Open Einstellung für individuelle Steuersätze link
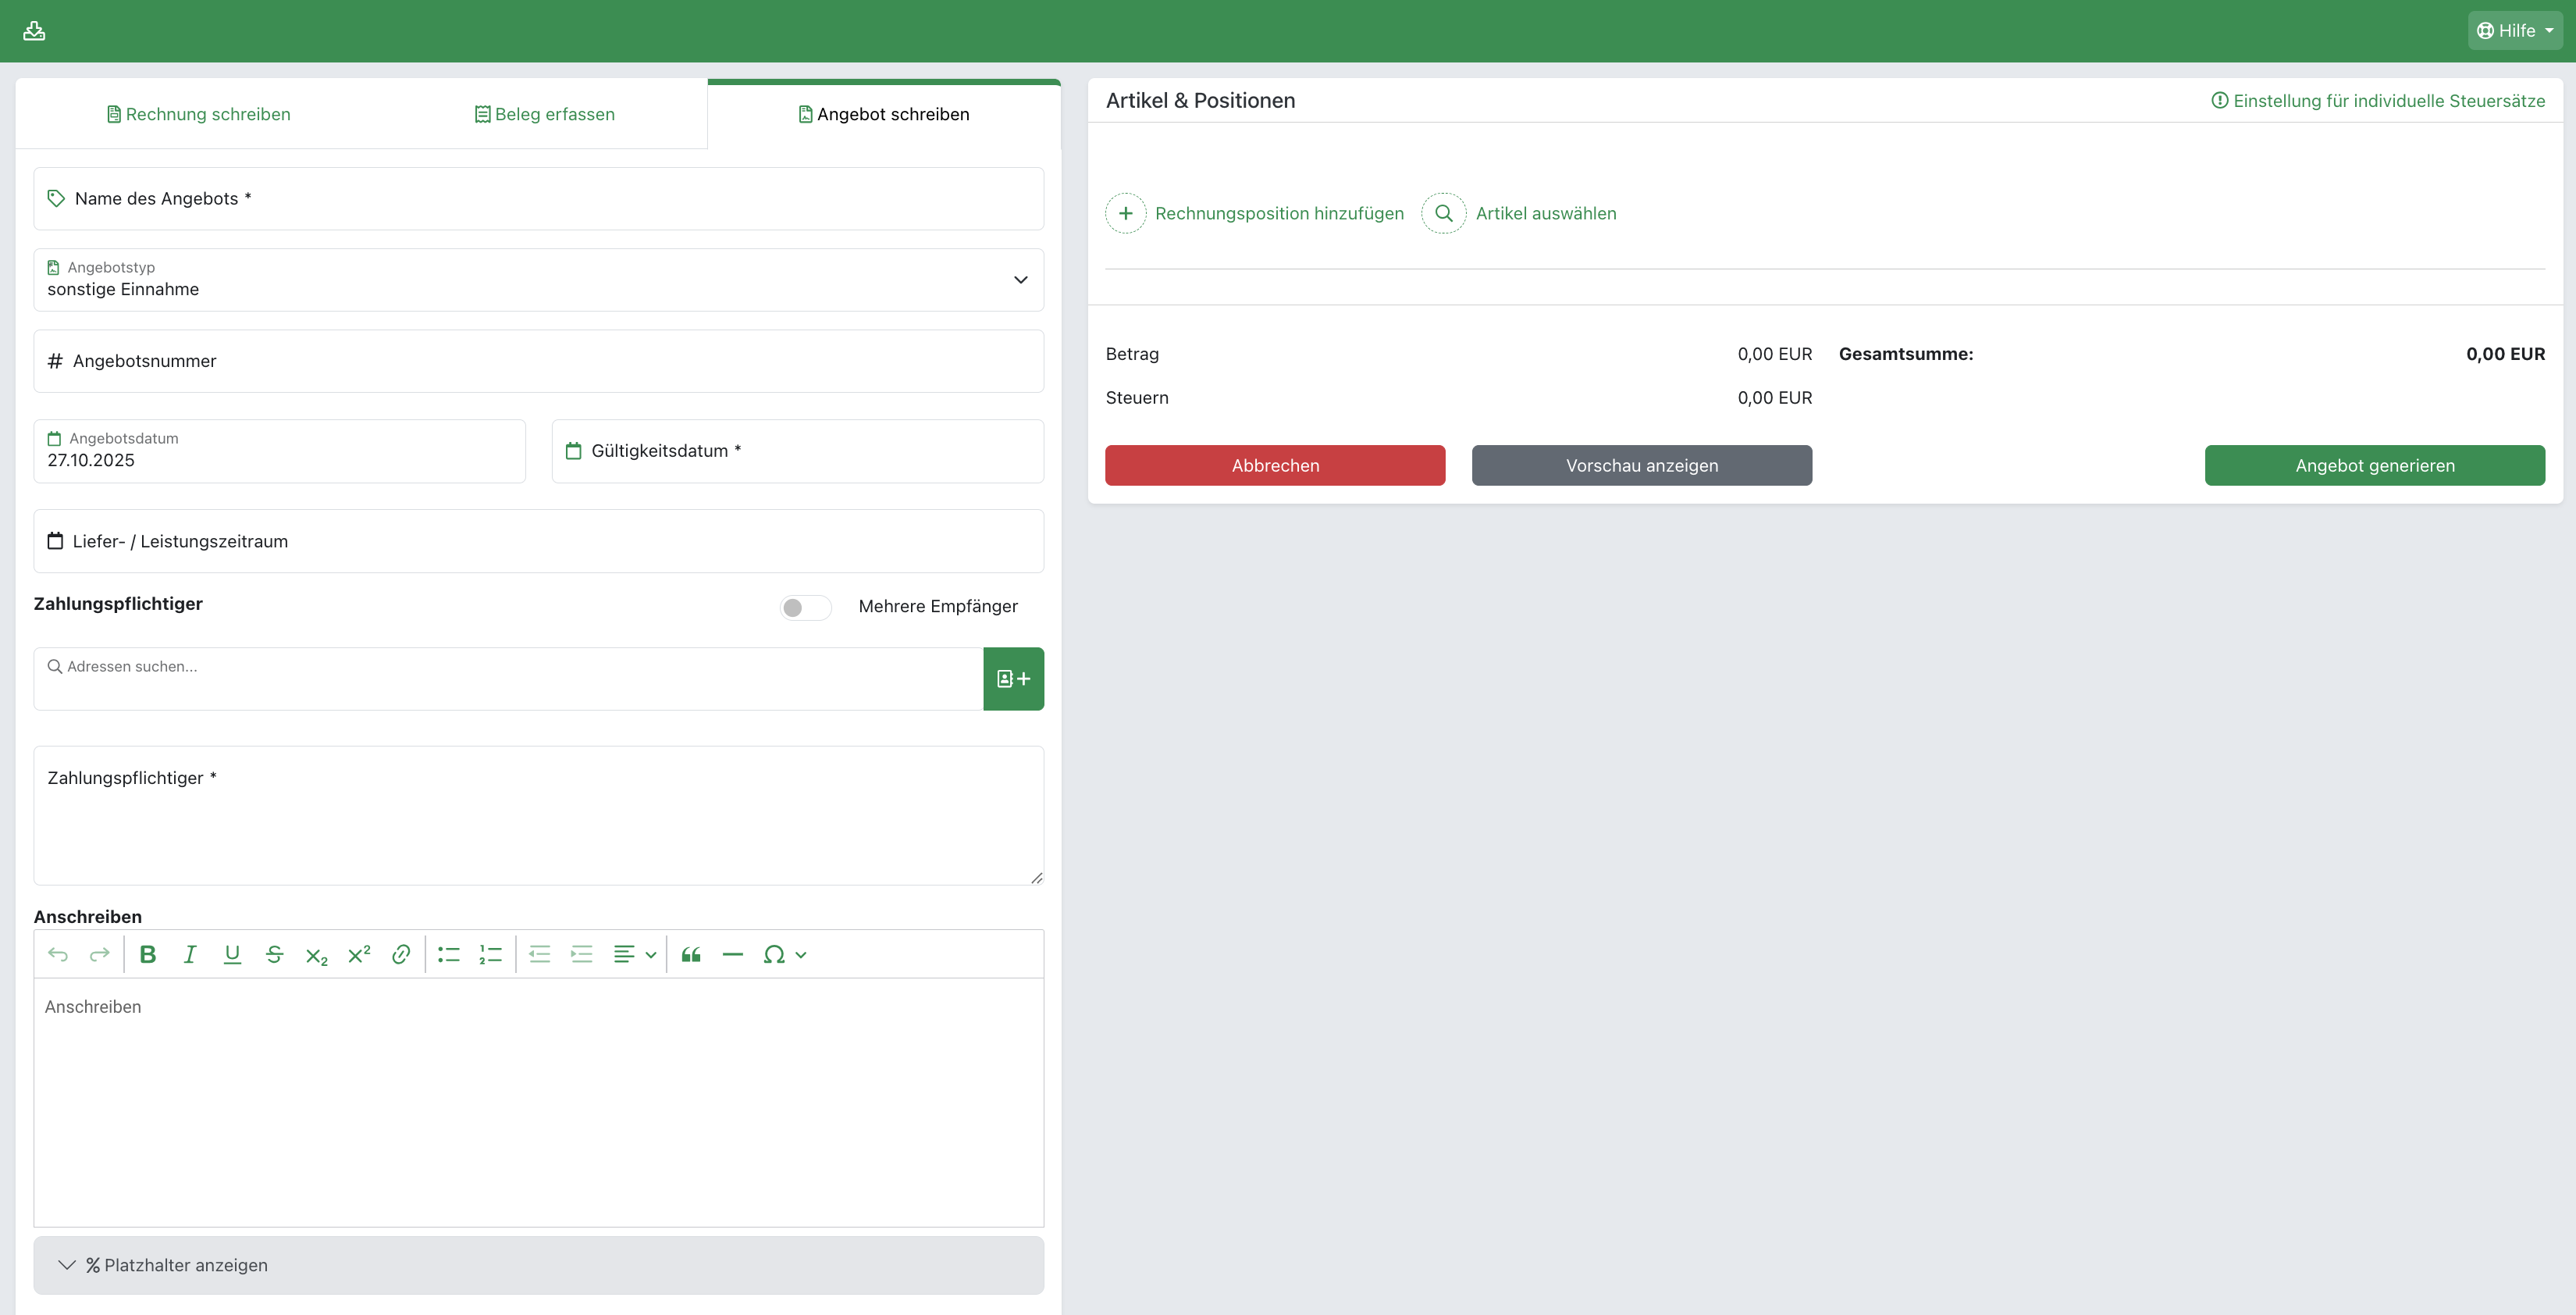Screen dimensions: 2576x1315 tap(2378, 101)
